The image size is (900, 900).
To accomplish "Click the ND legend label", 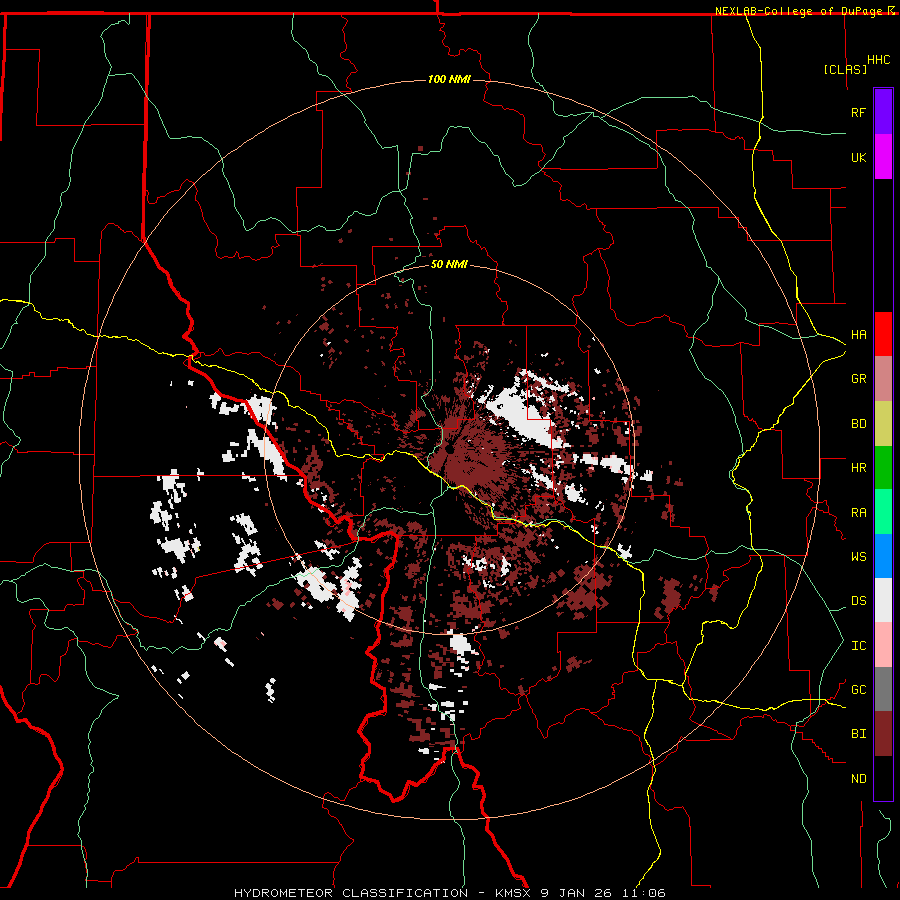I will tap(858, 779).
